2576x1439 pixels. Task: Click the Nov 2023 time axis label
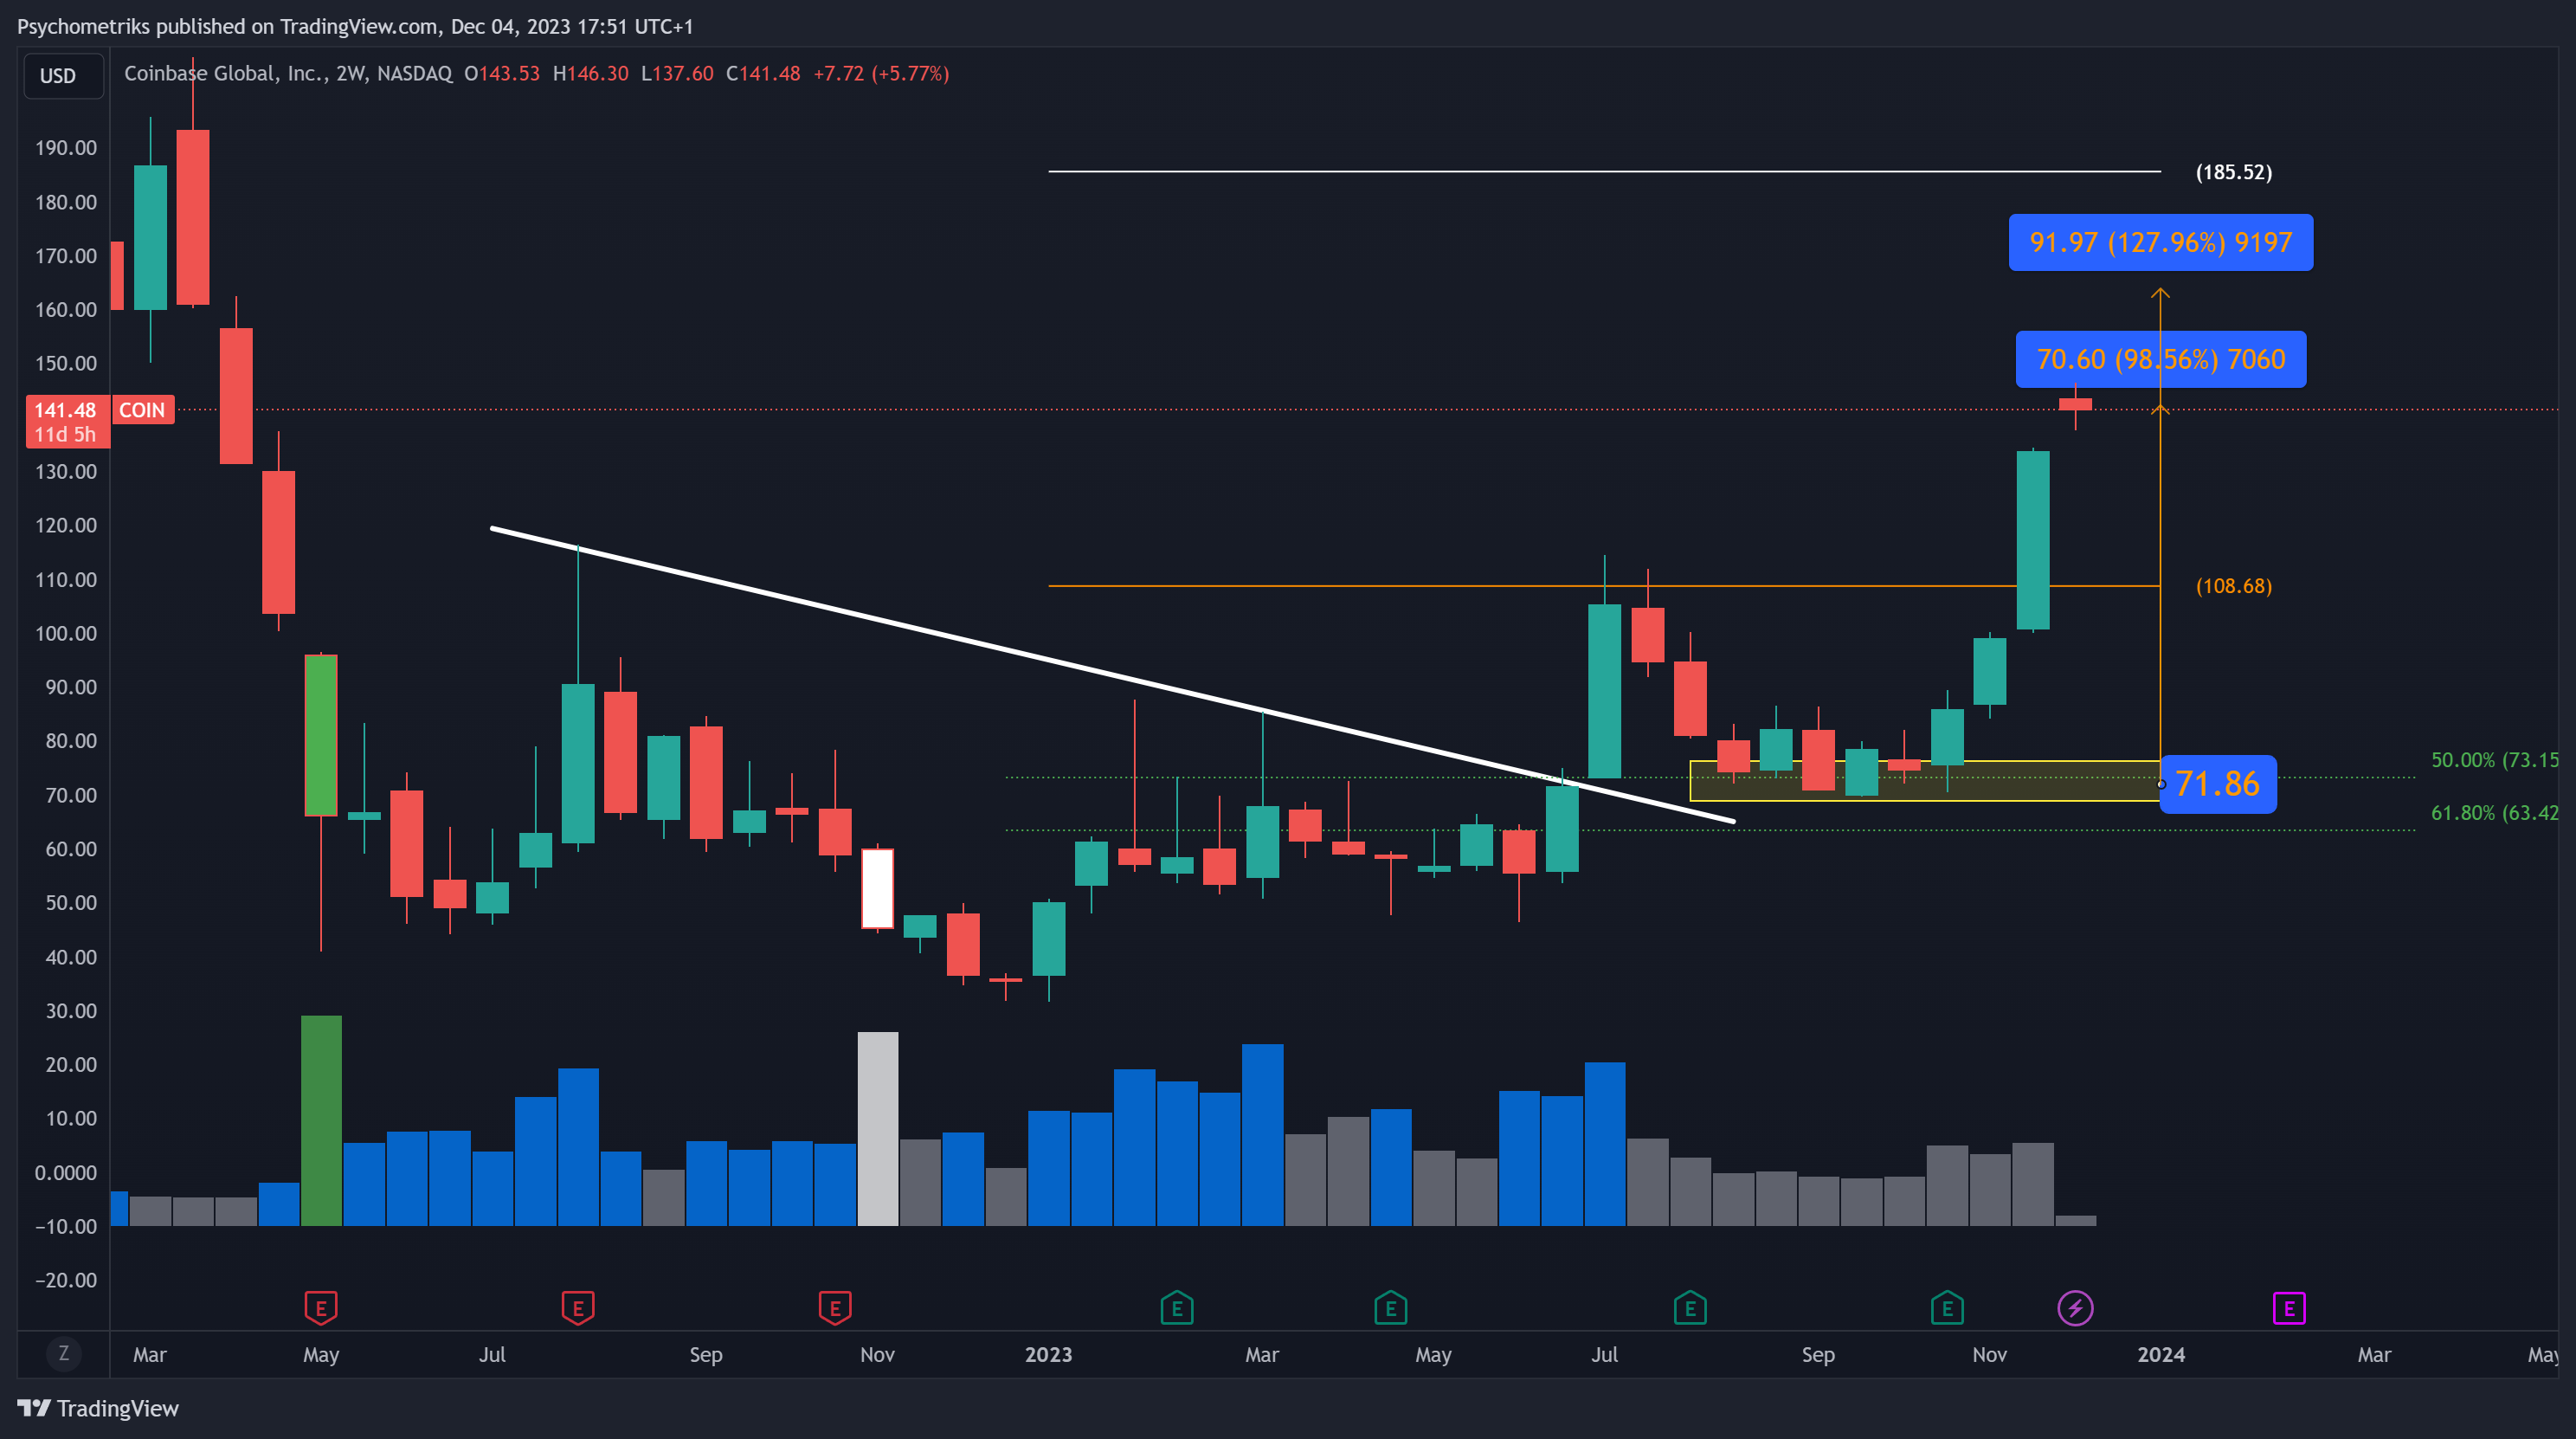click(x=1989, y=1354)
